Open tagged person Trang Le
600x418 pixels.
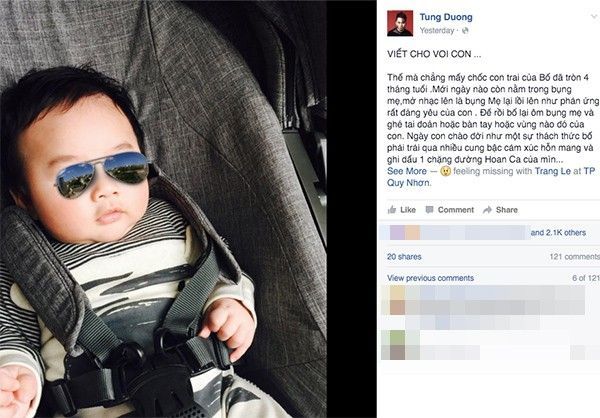click(552, 171)
